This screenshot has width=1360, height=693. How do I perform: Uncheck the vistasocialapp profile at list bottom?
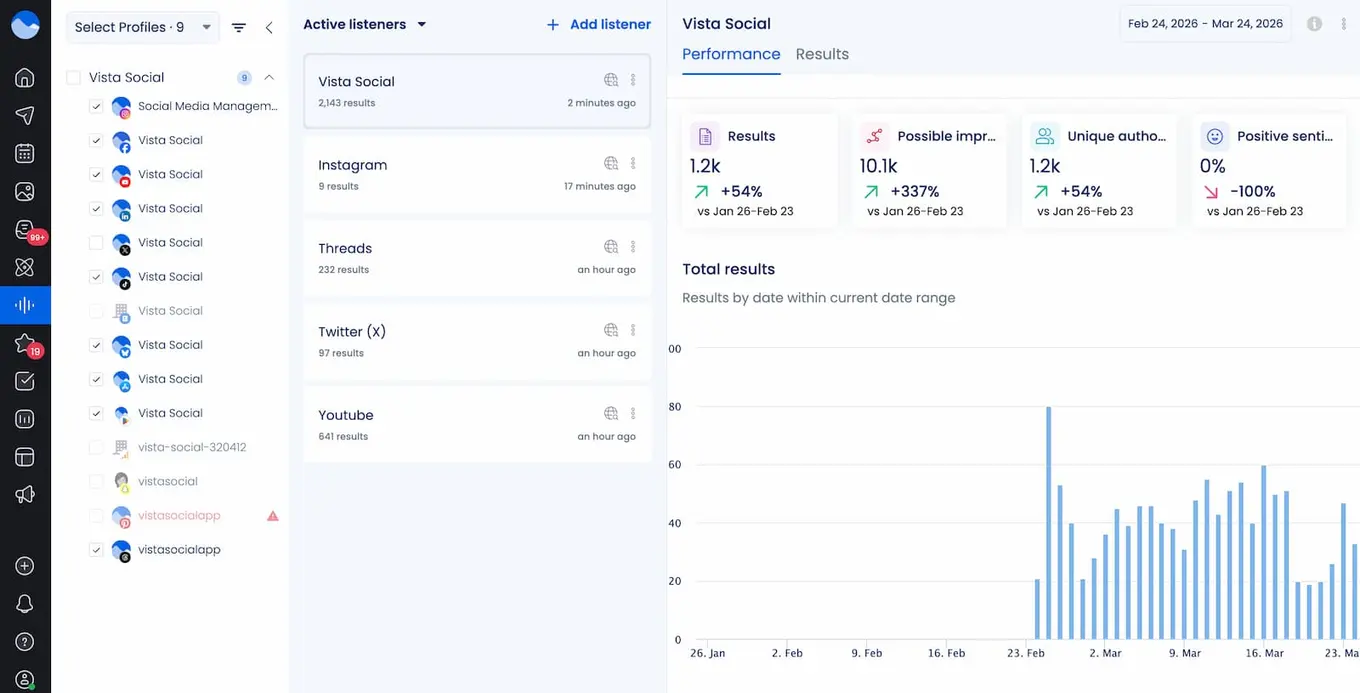(96, 549)
